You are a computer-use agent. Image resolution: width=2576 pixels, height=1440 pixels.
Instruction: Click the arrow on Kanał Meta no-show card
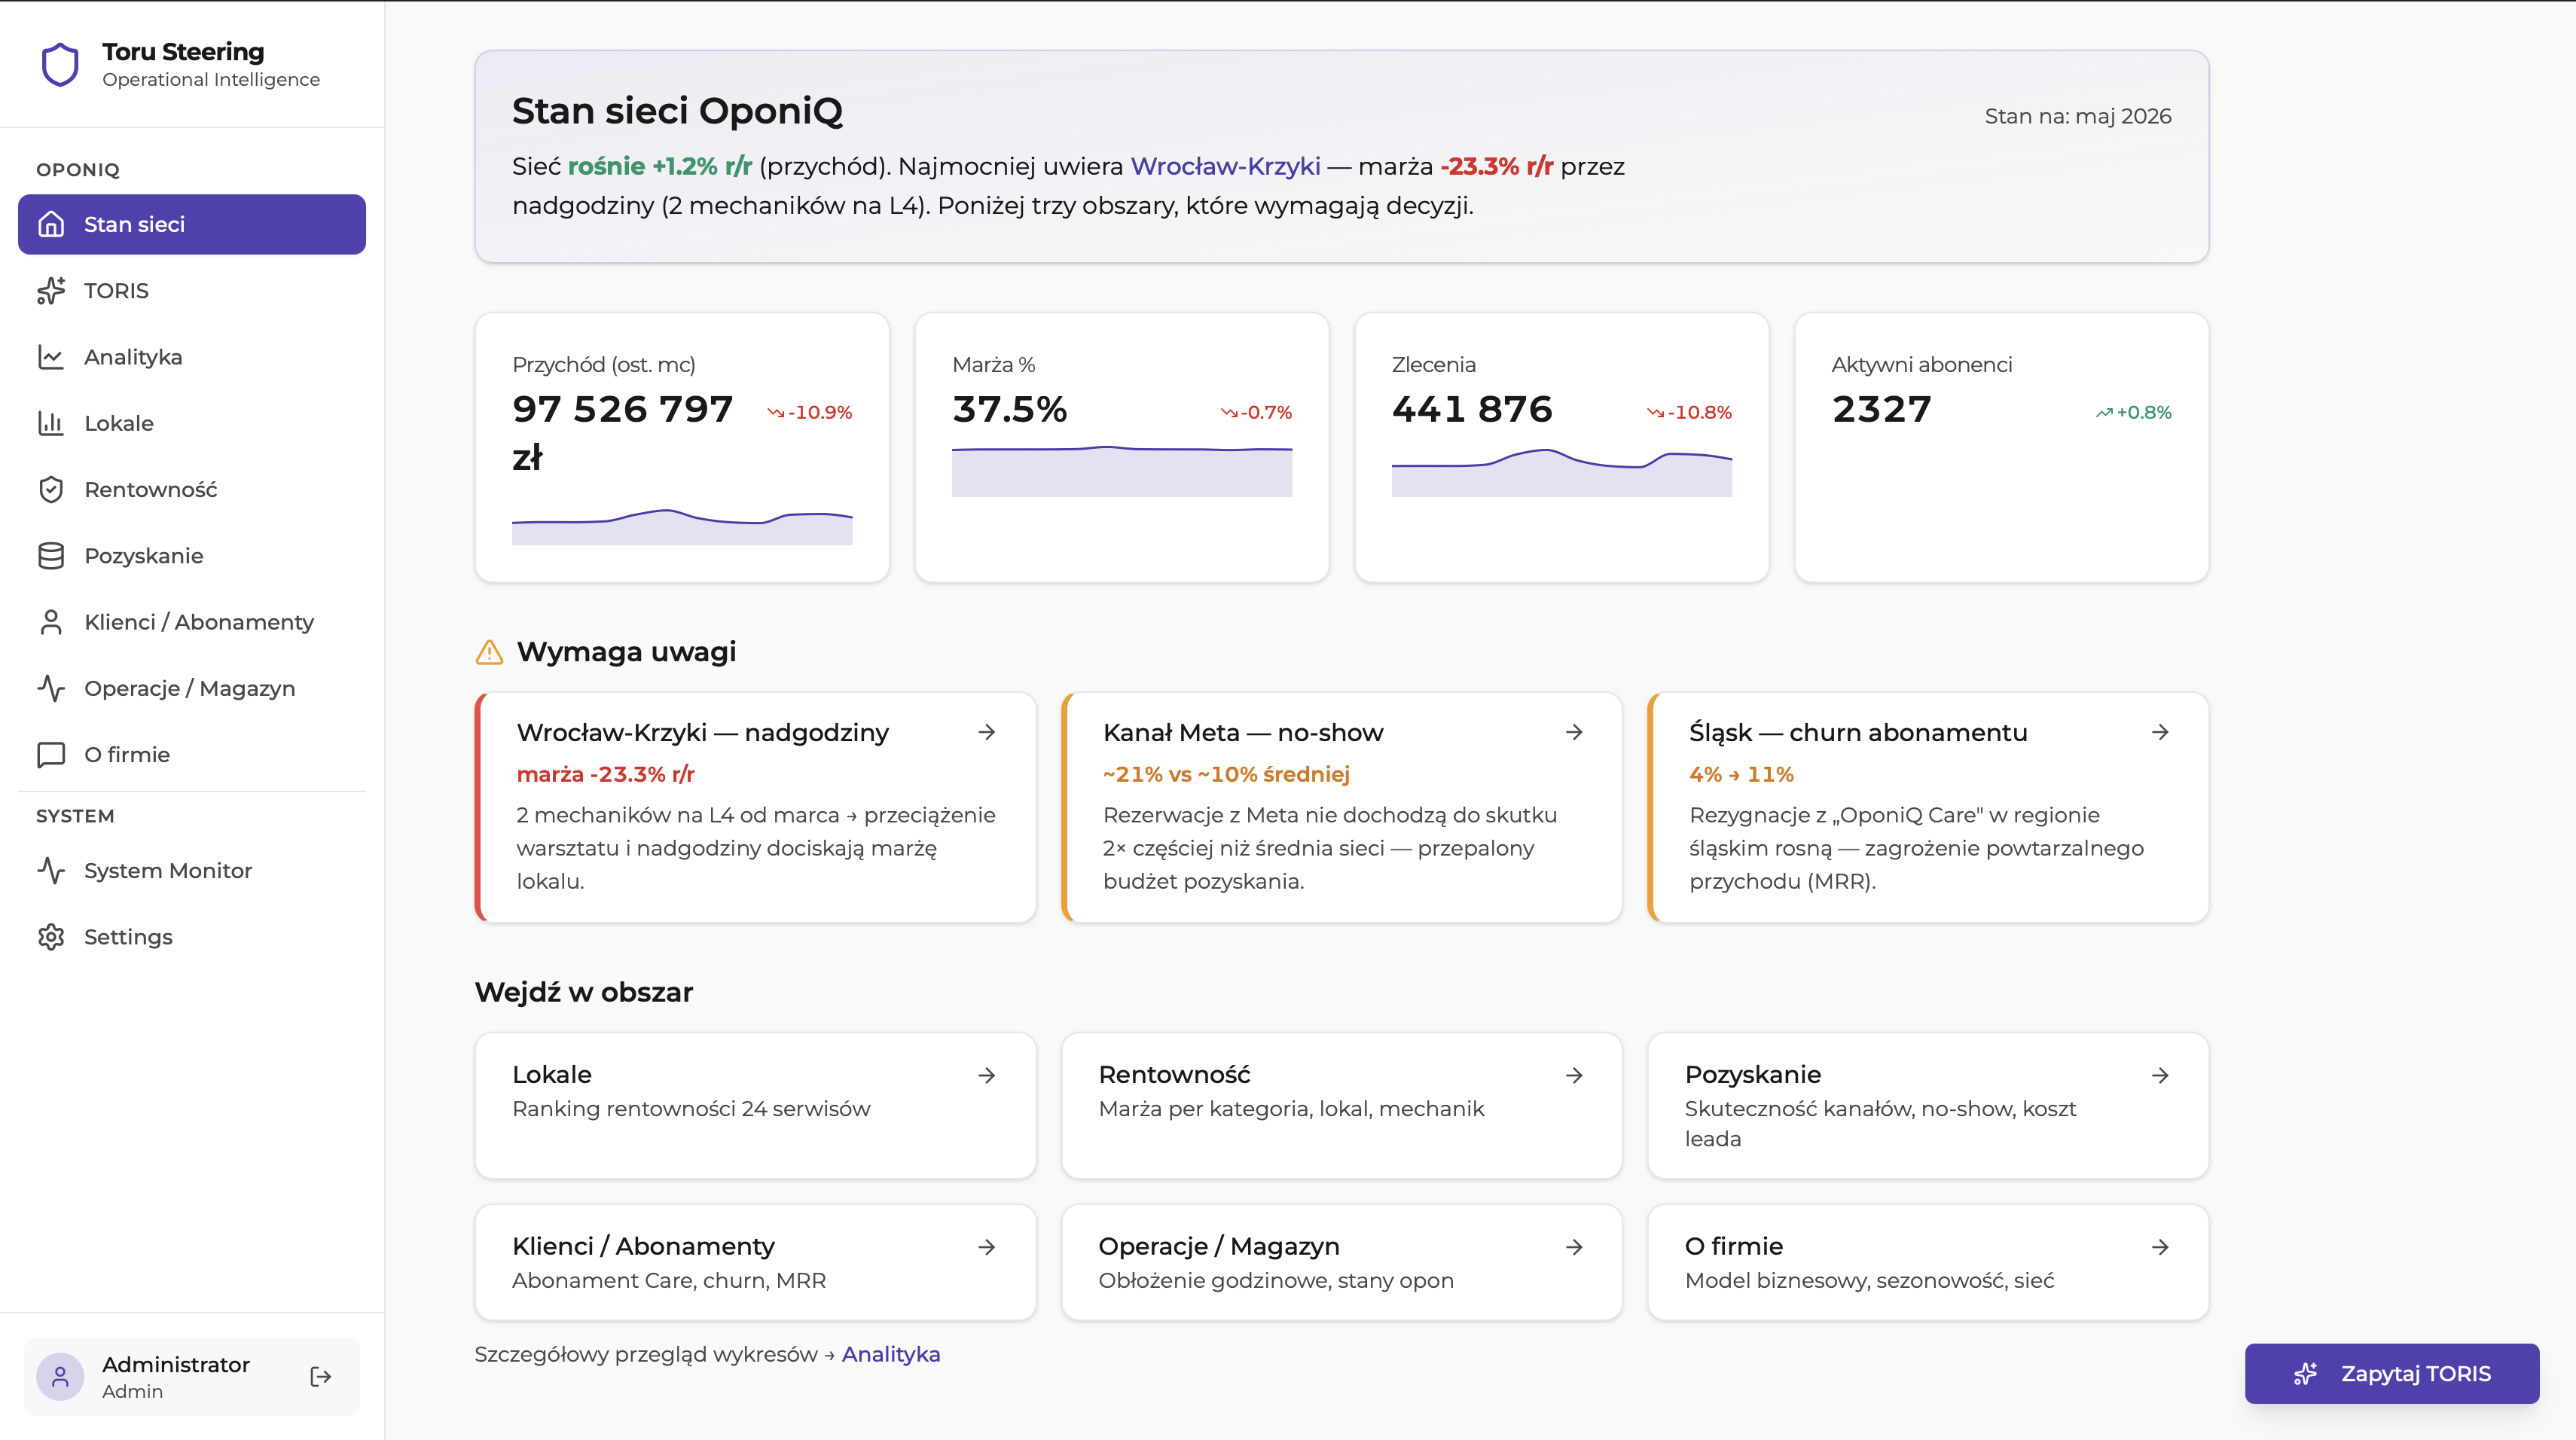[x=1574, y=732]
